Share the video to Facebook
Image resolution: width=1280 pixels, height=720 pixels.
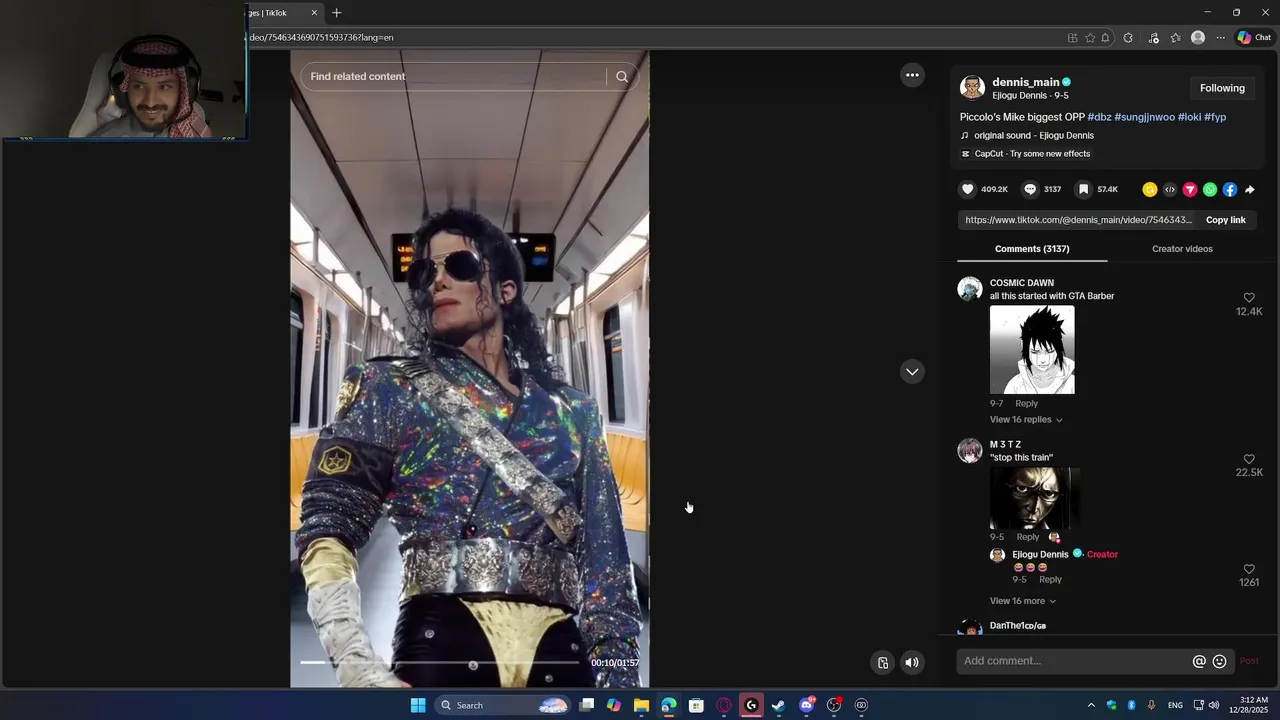(x=1230, y=190)
